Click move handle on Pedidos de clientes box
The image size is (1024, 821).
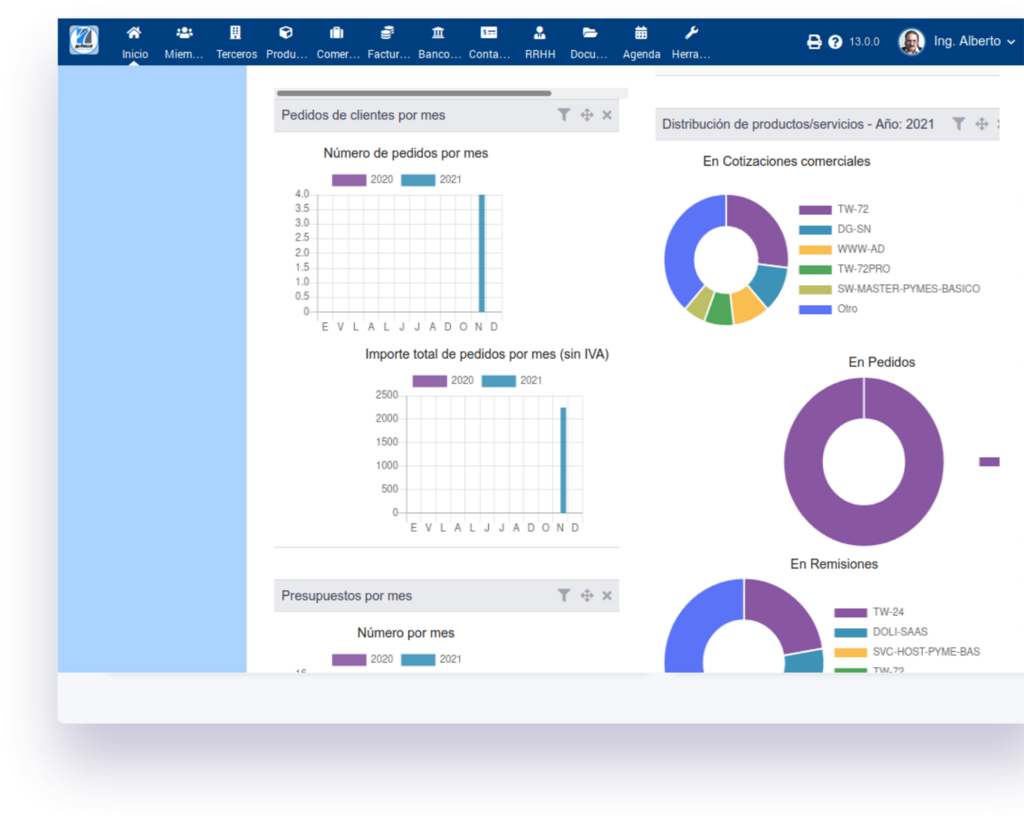pyautogui.click(x=587, y=115)
